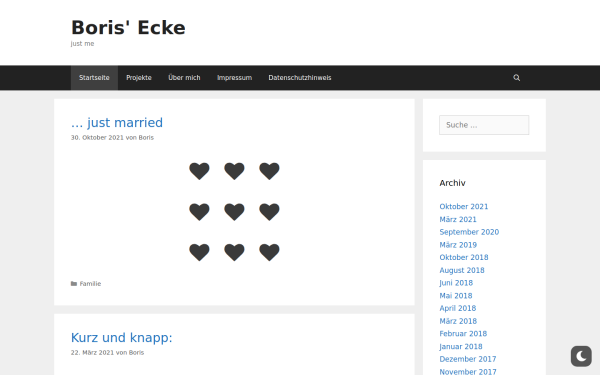Screen dimensions: 600x375
Task: Open the Projekte menu item
Action: 139,78
